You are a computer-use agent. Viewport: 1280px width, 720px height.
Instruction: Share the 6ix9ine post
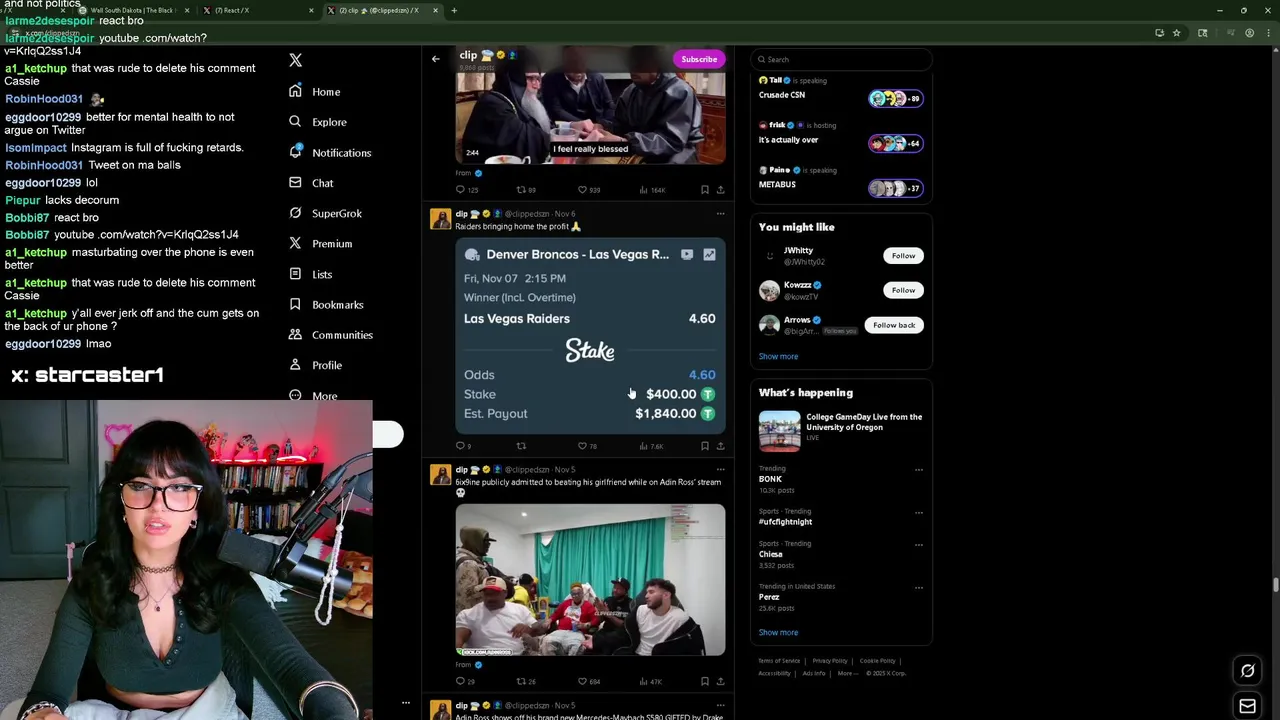pyautogui.click(x=720, y=682)
